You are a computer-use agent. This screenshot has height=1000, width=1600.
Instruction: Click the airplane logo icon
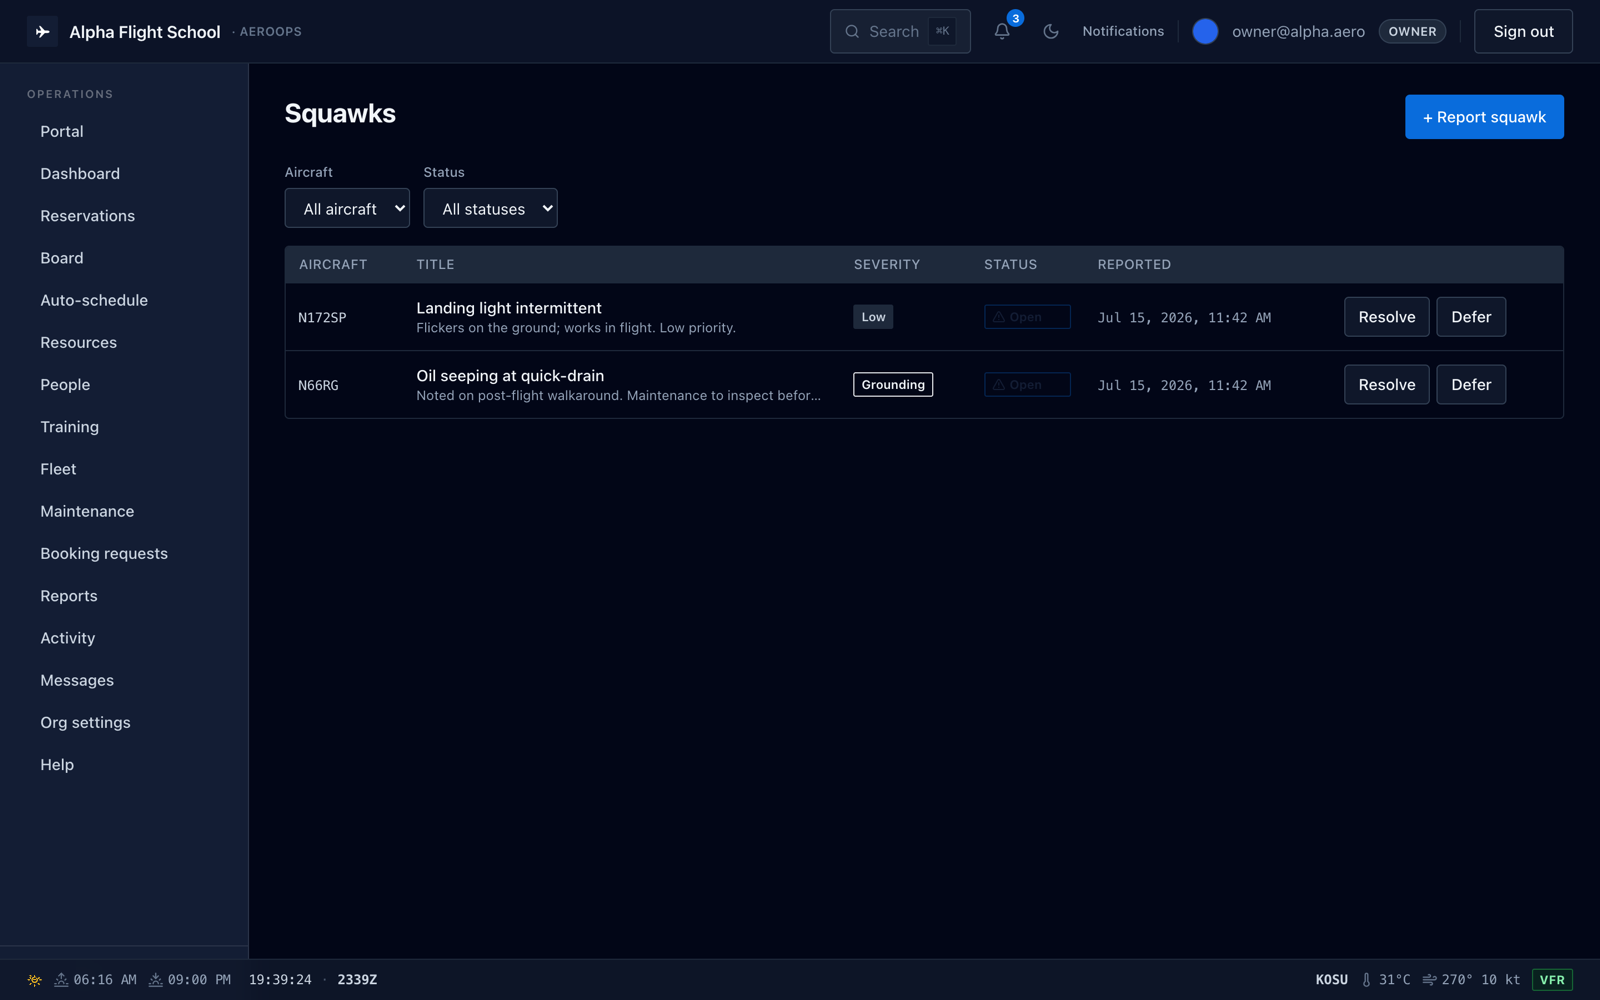(42, 32)
